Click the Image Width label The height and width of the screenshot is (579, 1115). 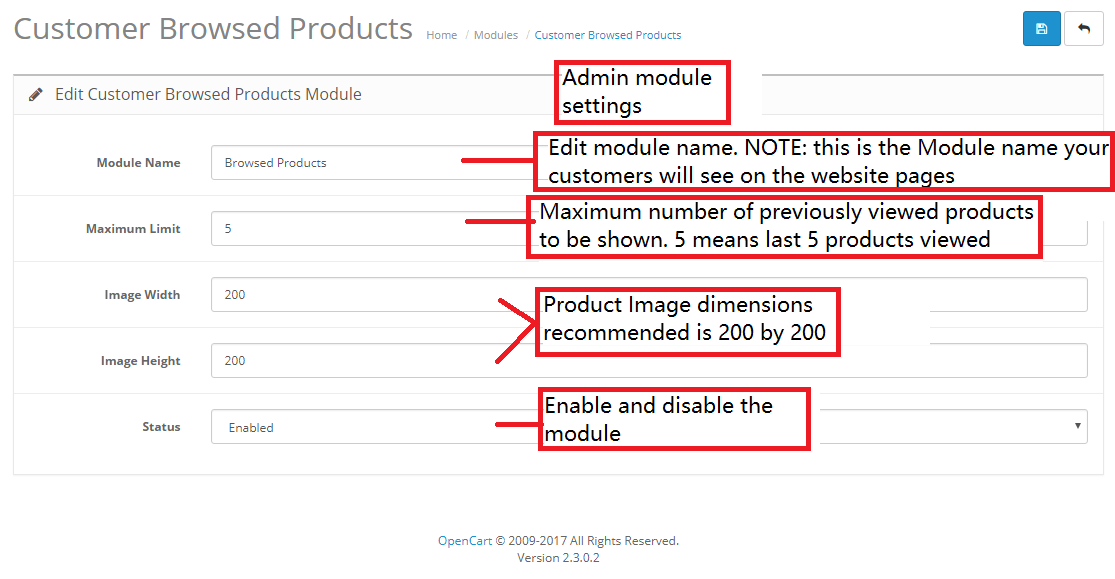(142, 295)
